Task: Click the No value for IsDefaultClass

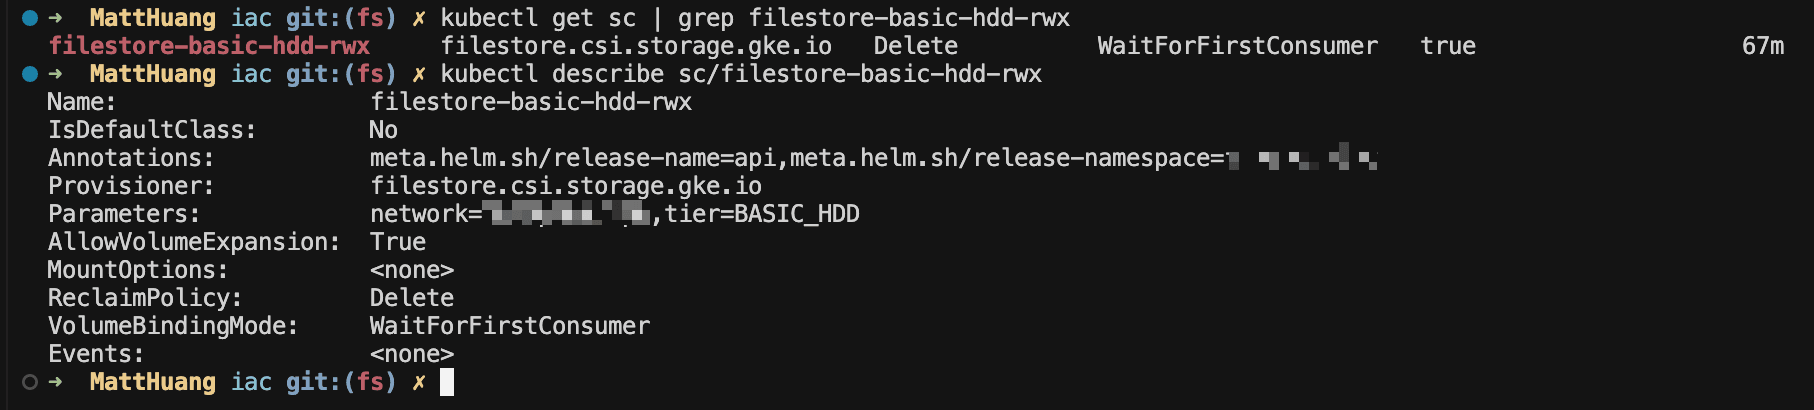Action: 383,130
